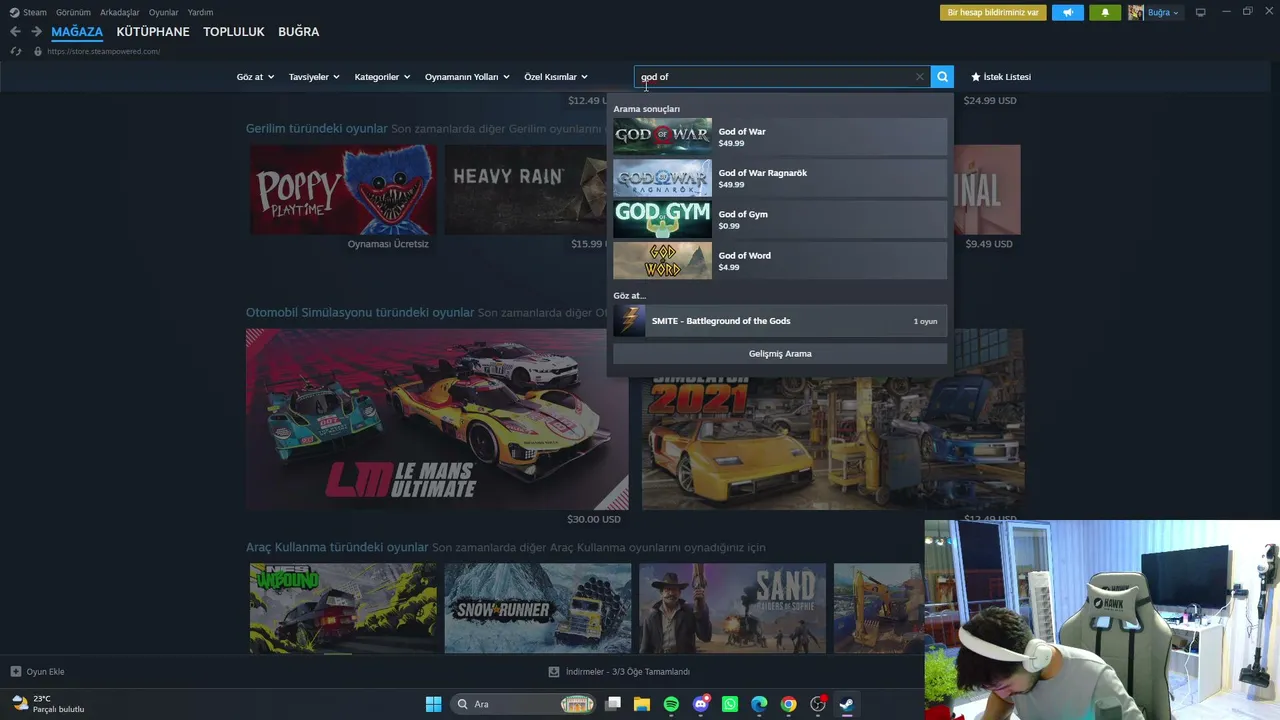The width and height of the screenshot is (1280, 720).
Task: Select the God of Gym search result
Action: [x=780, y=220]
